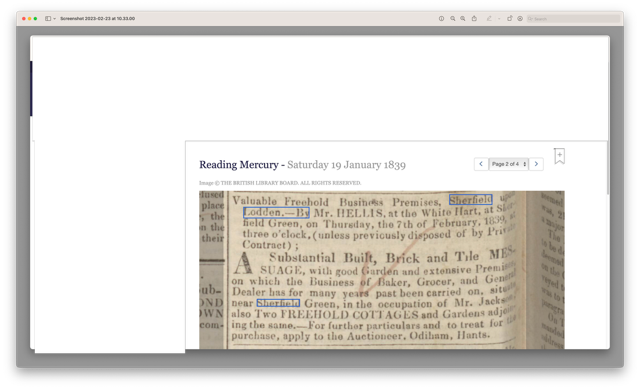Click the Preview search field
This screenshot has width=640, height=389.
point(573,18)
